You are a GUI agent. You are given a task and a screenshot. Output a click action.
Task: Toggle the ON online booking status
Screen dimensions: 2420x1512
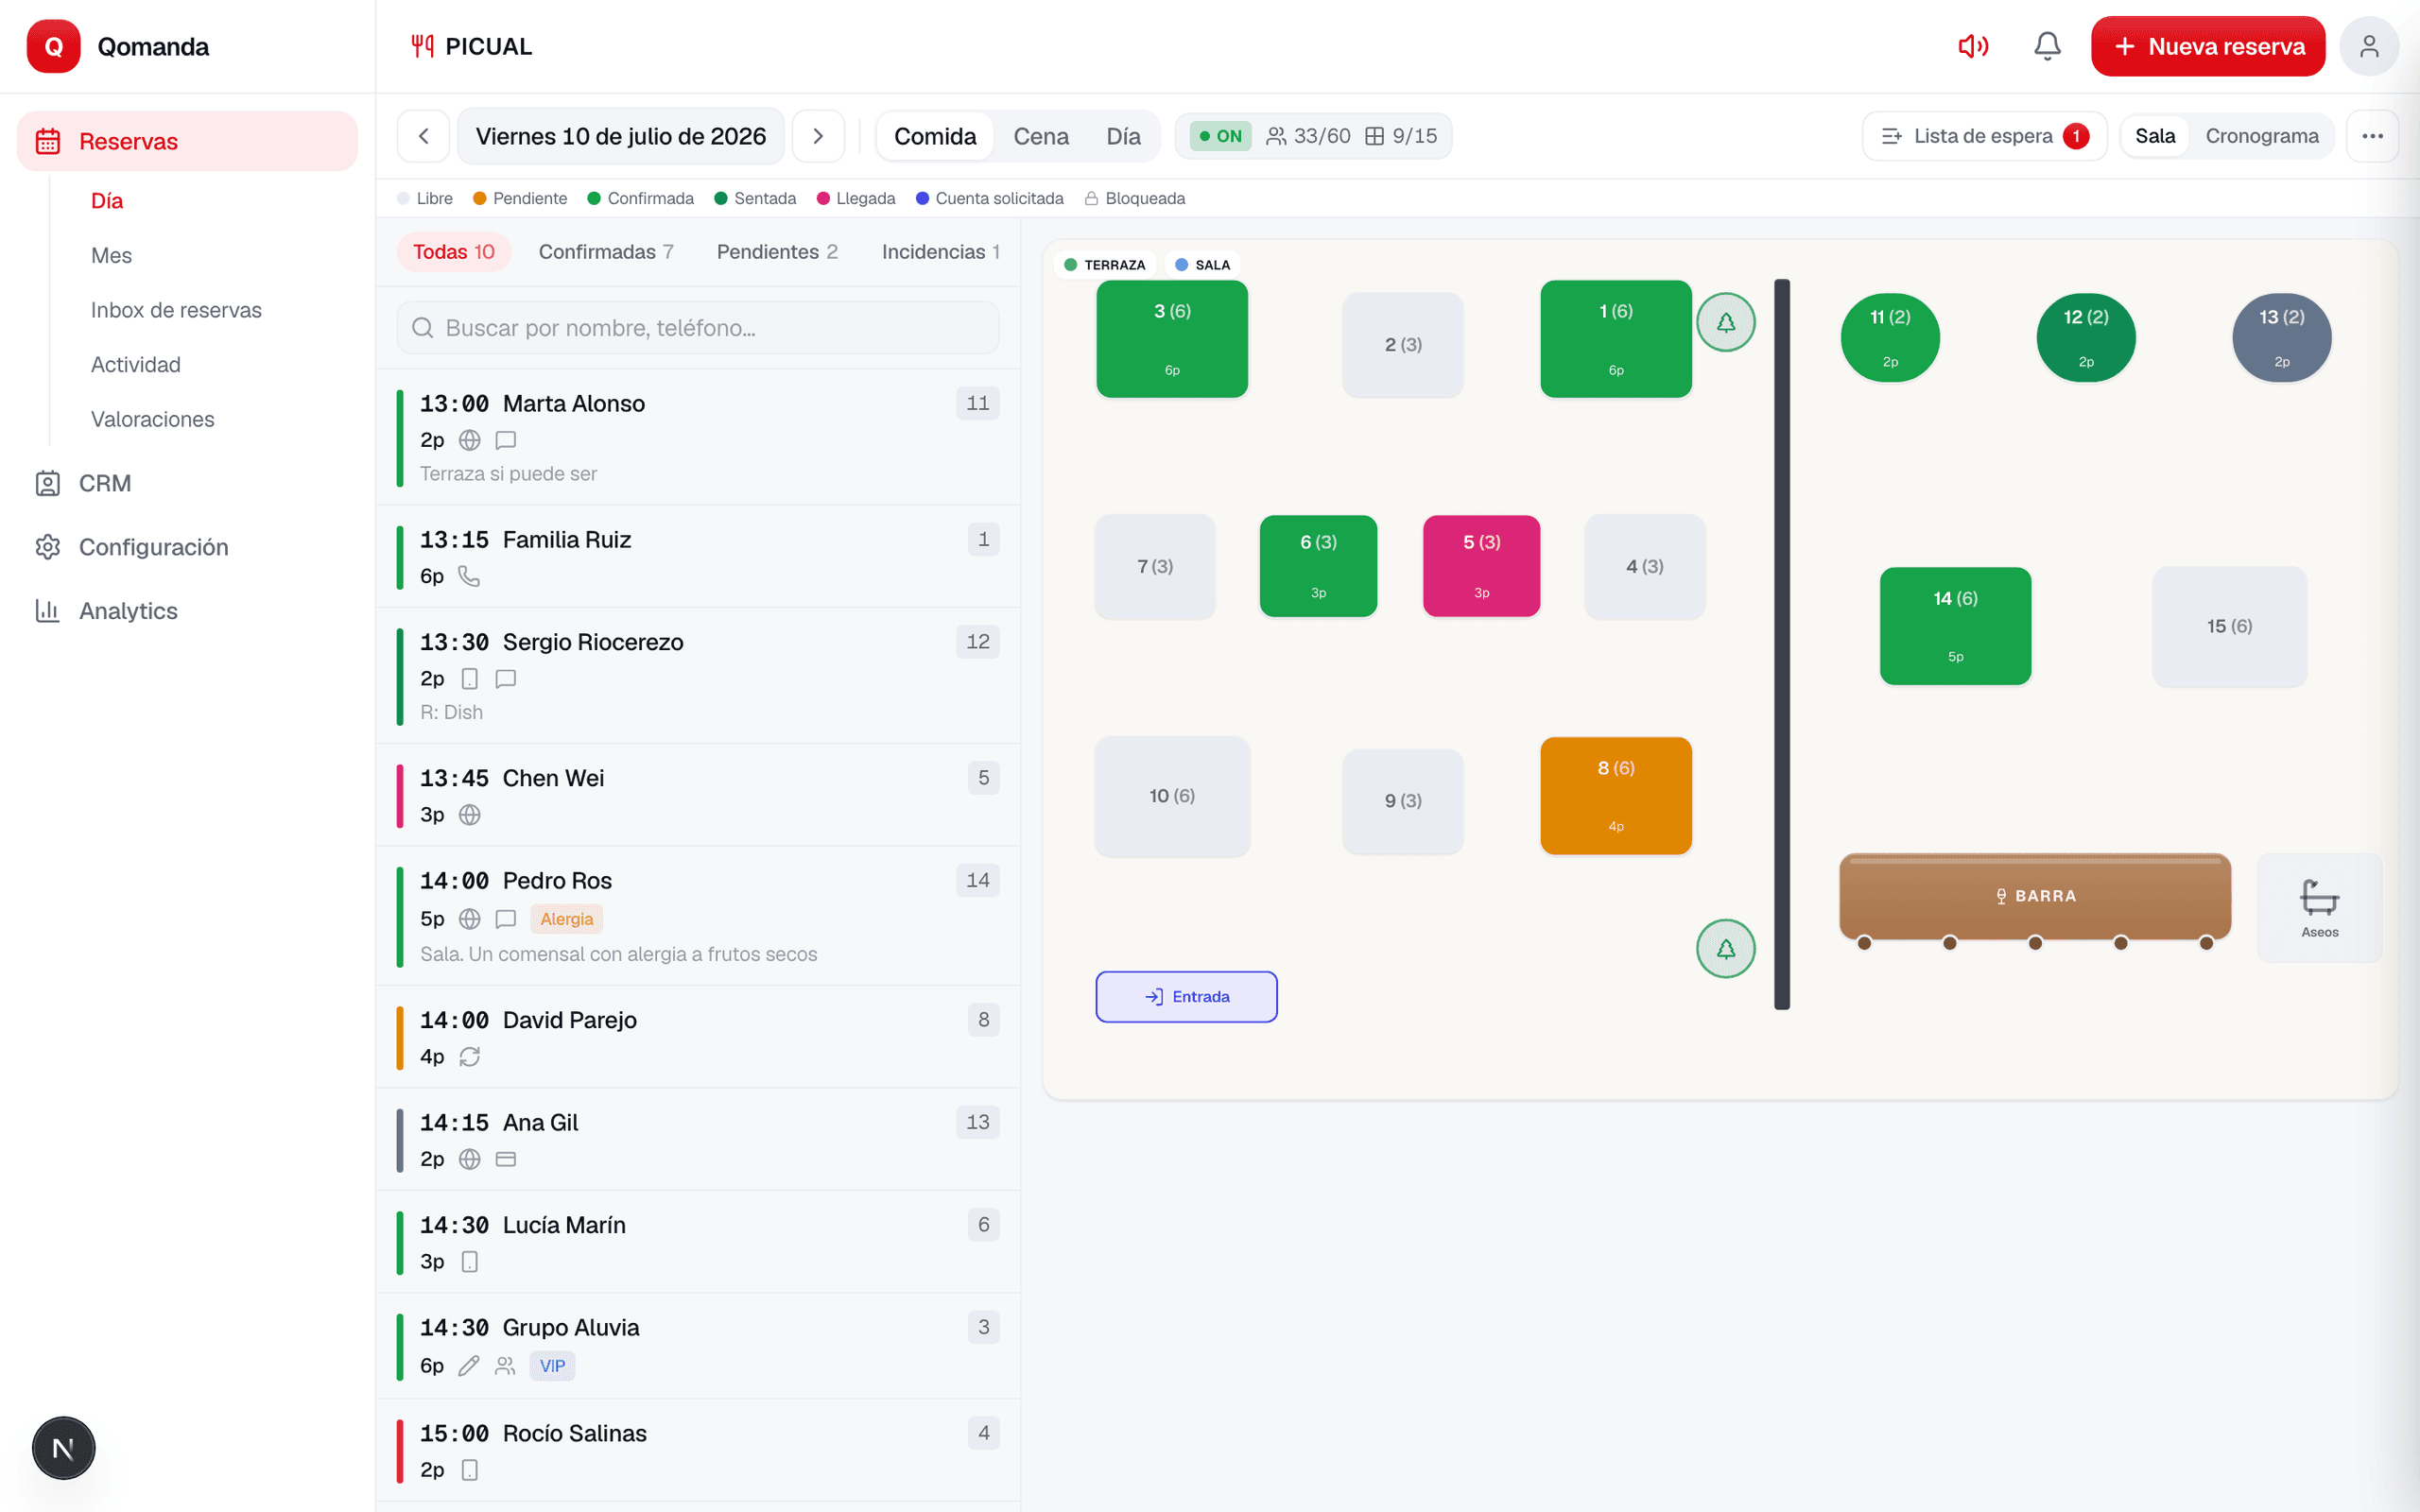(1220, 136)
